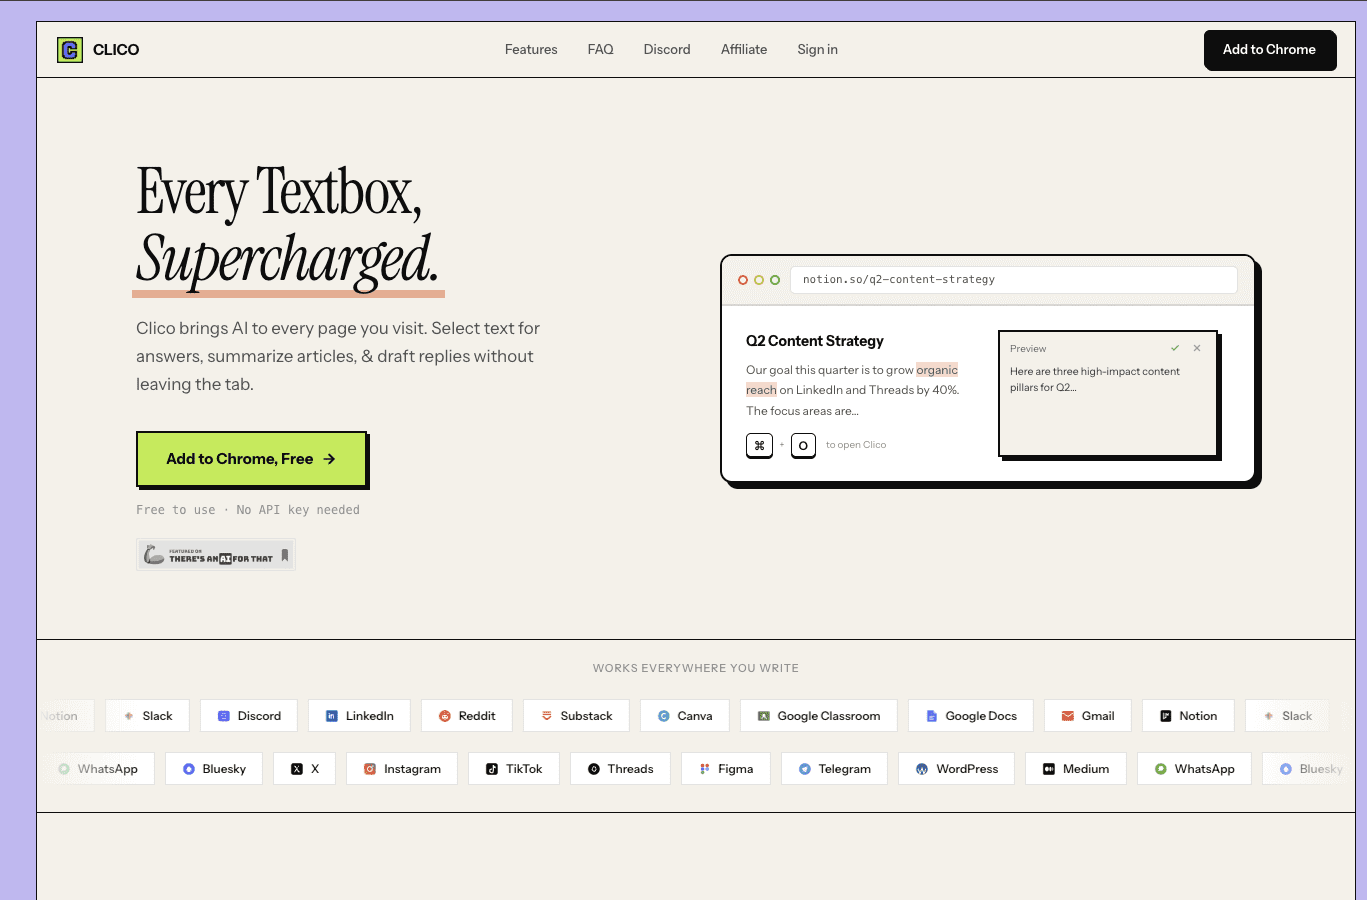Open the FAQ navigation link

click(600, 50)
